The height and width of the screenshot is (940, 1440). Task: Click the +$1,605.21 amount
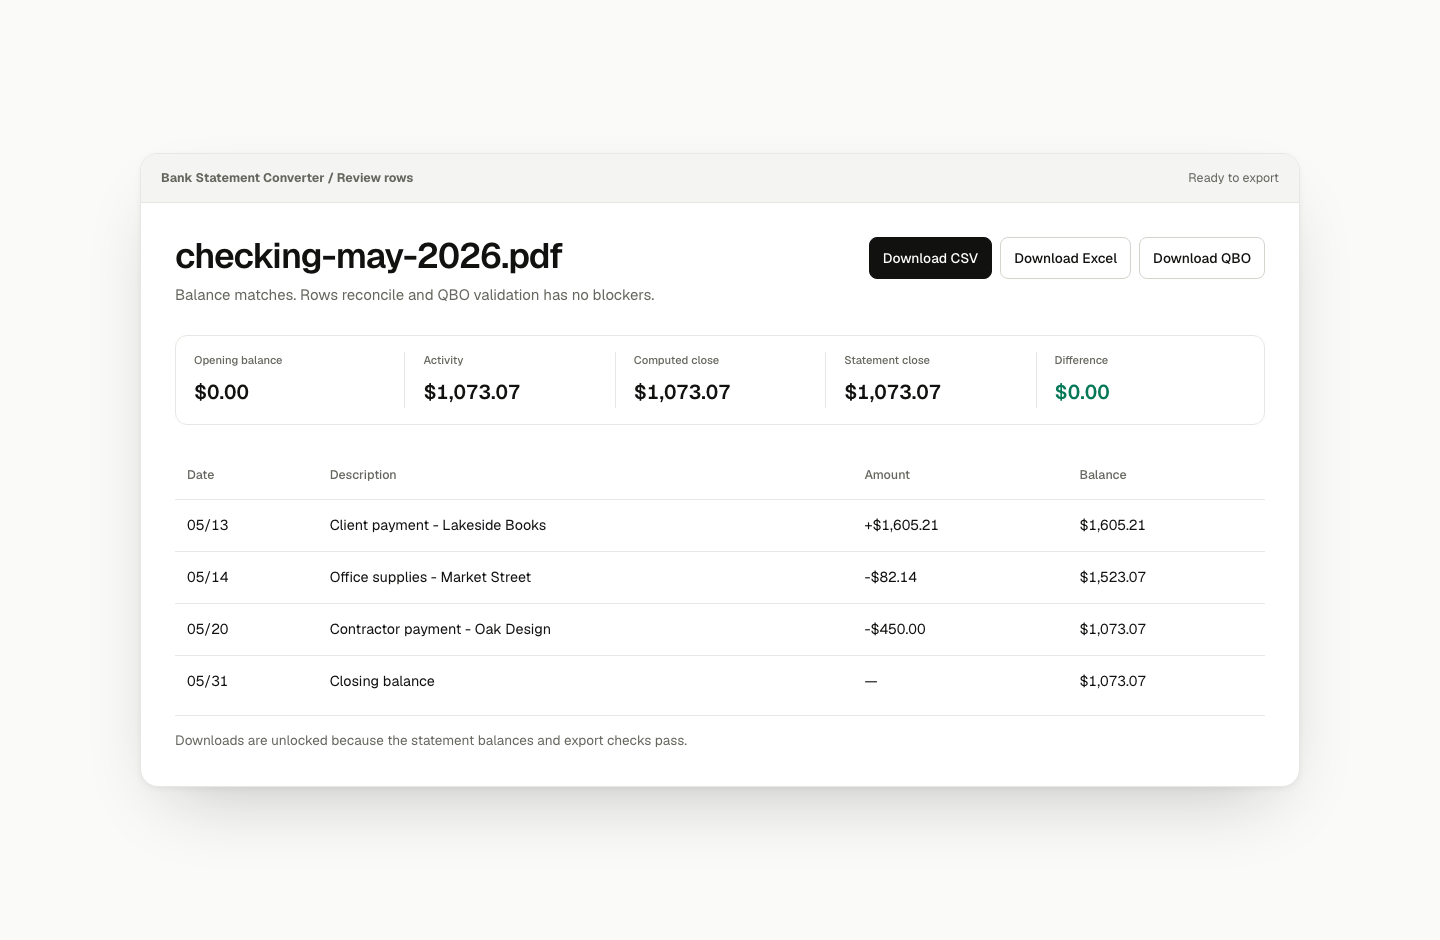[x=901, y=525]
